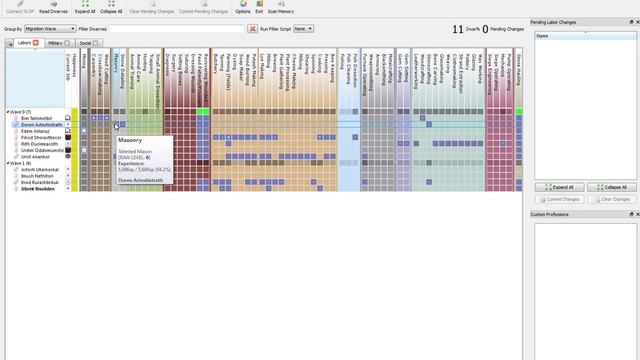Screen dimensions: 640x360
Task: Click the red square icon on Labors tab
Action: pos(36,42)
